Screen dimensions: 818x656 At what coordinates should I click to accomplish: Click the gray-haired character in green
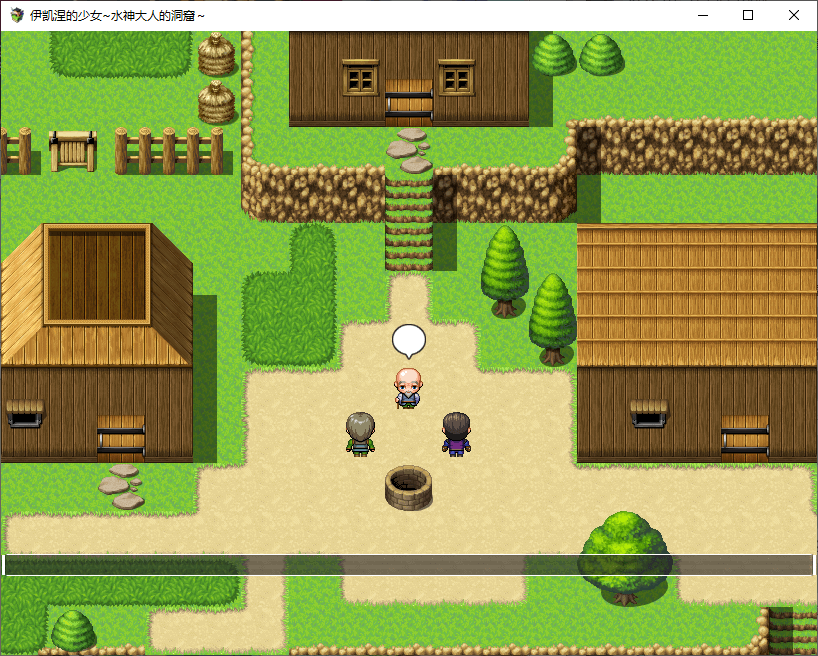[360, 434]
